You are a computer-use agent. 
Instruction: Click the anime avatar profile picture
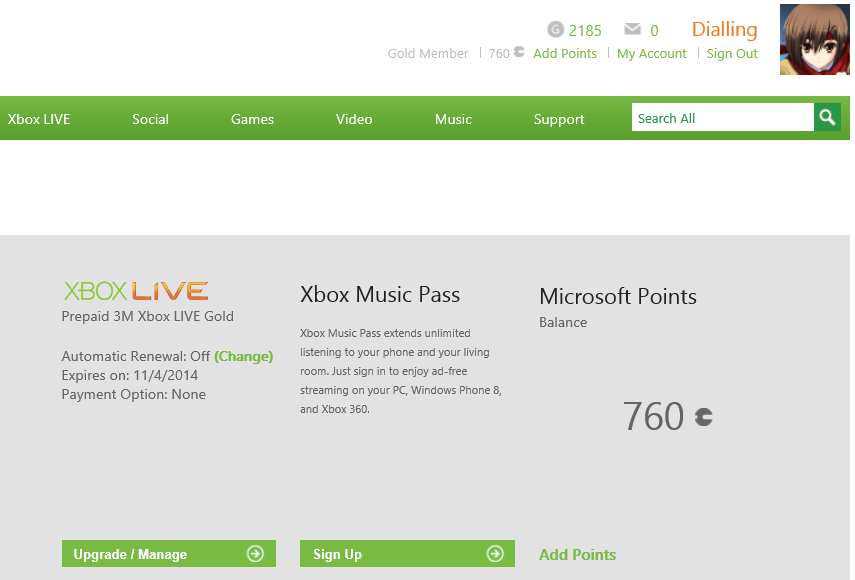(815, 40)
